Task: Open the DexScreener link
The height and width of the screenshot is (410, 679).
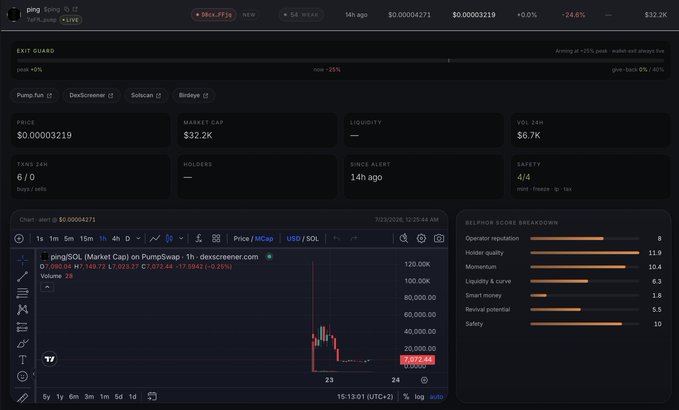Action: [91, 95]
